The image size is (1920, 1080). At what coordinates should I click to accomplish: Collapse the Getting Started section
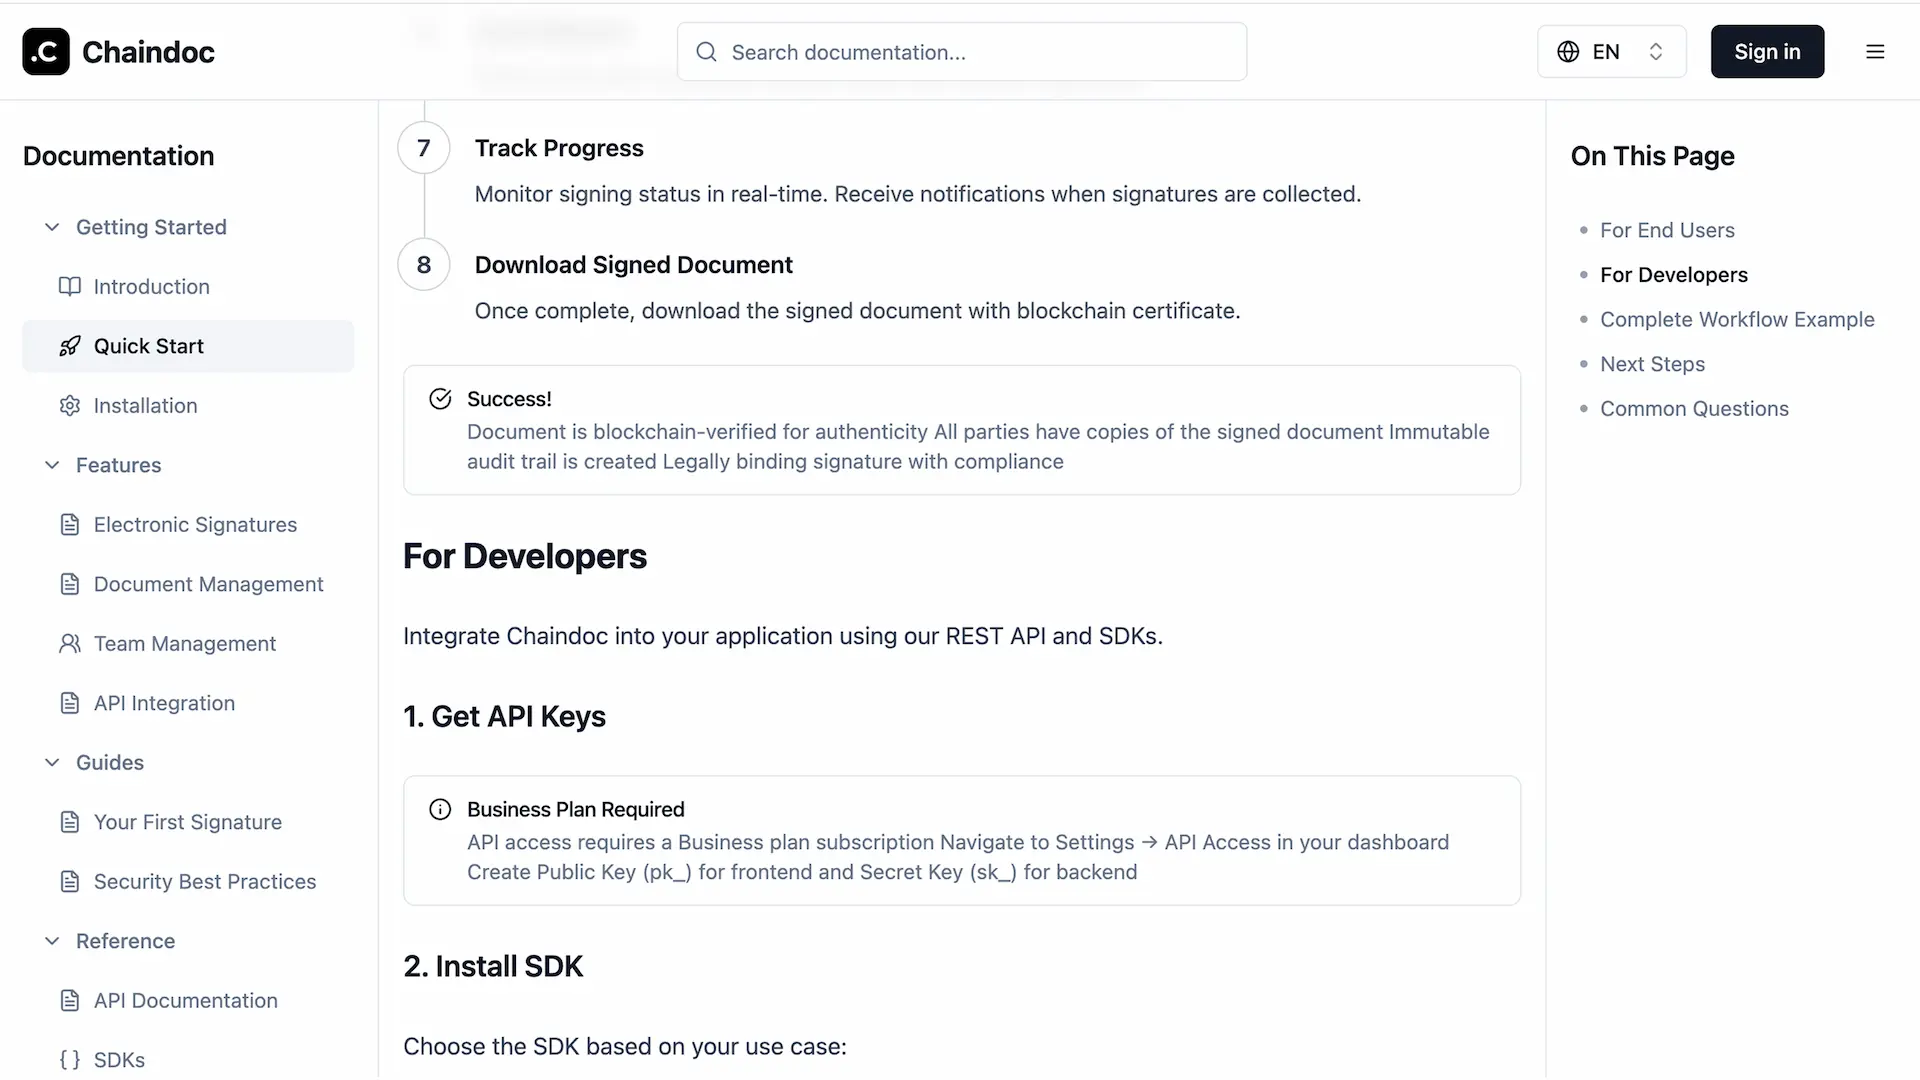[x=52, y=227]
